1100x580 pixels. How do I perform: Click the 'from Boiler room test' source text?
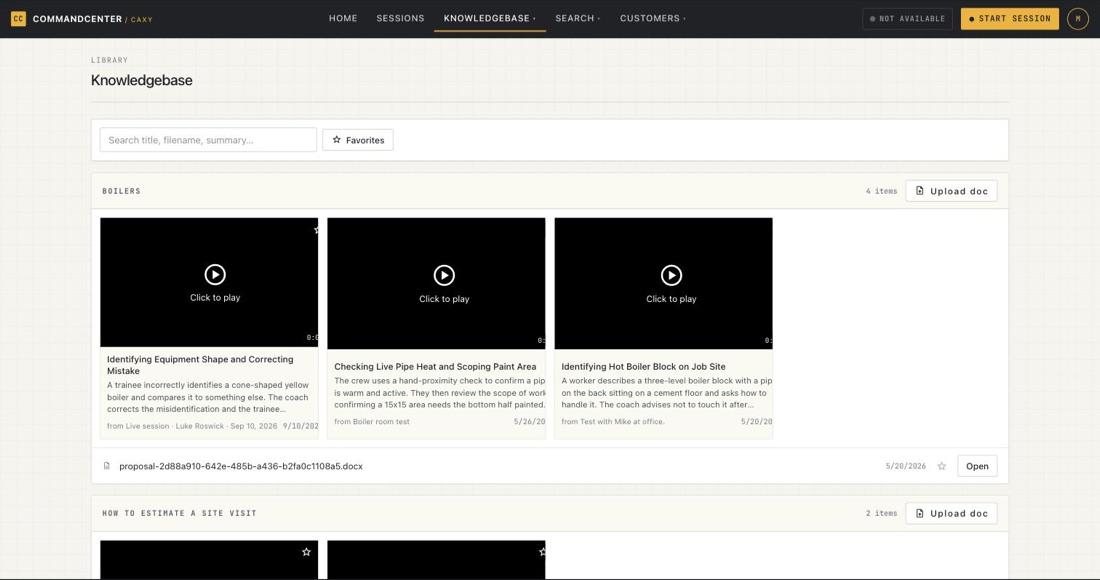372,421
